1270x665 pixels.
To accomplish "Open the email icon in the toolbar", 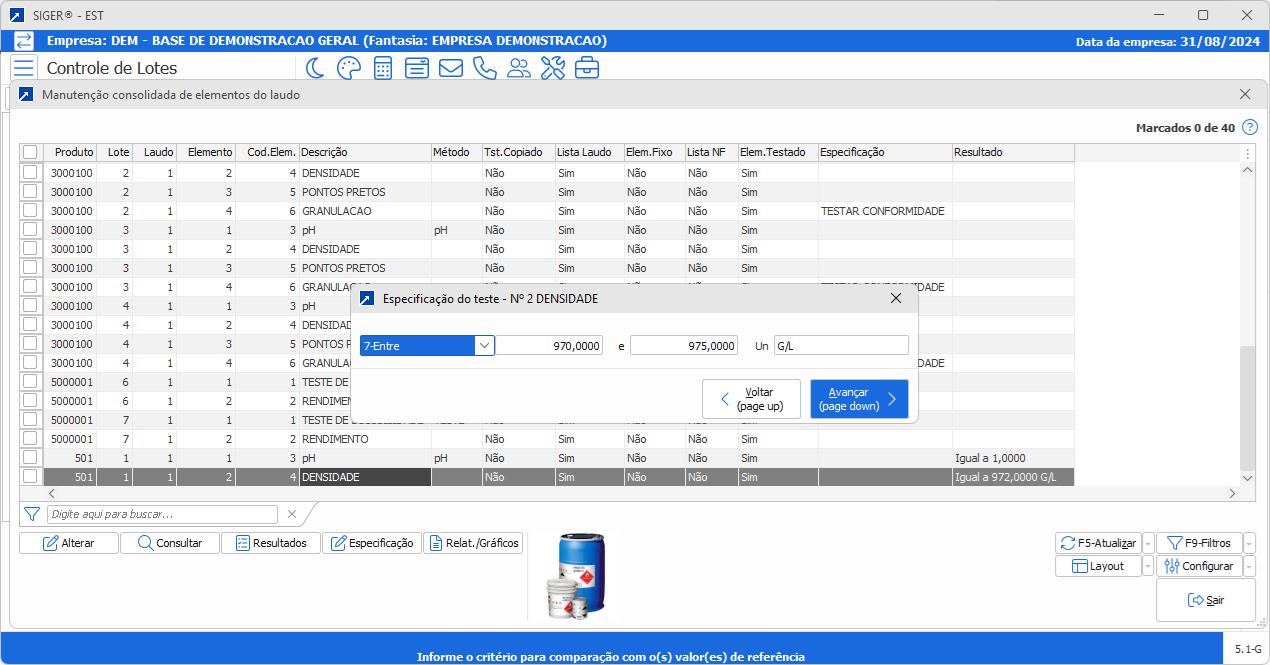I will 450,68.
